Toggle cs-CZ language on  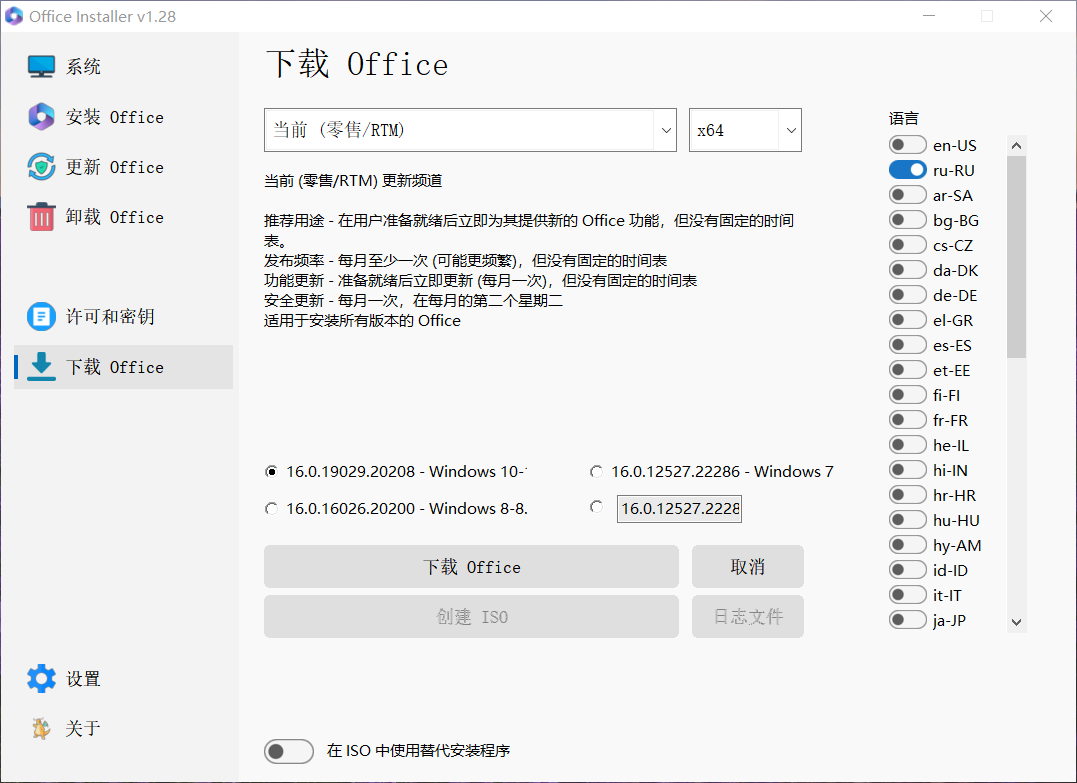click(907, 245)
